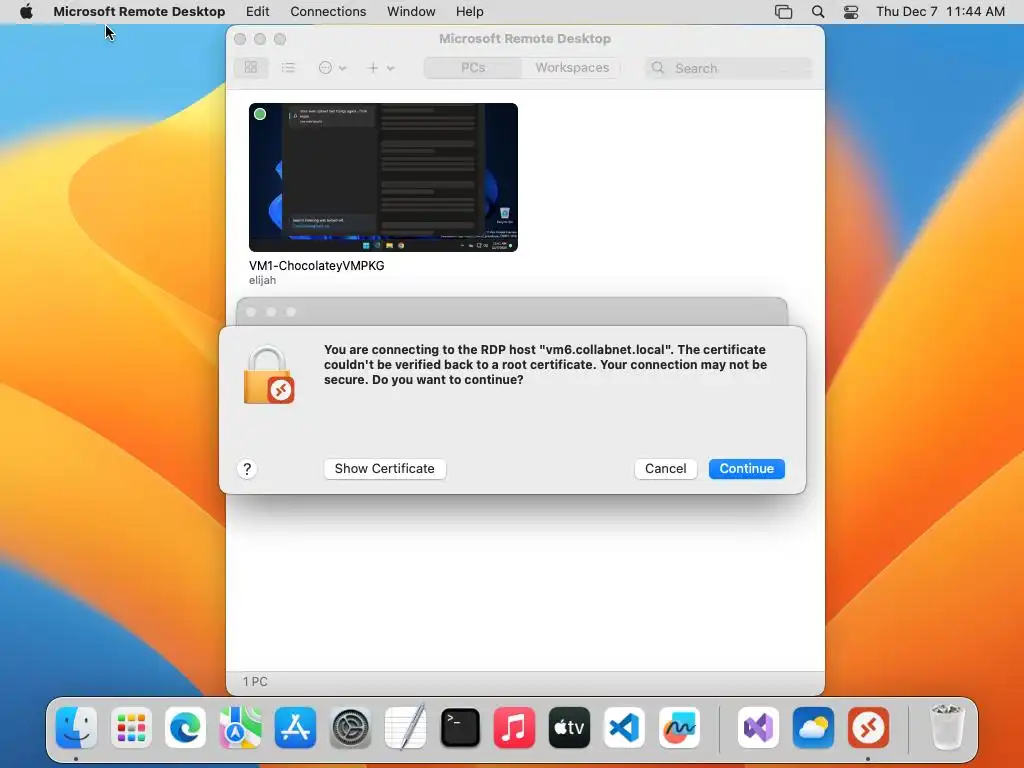Click the Show Certificate button
The height and width of the screenshot is (768, 1024).
click(x=385, y=468)
